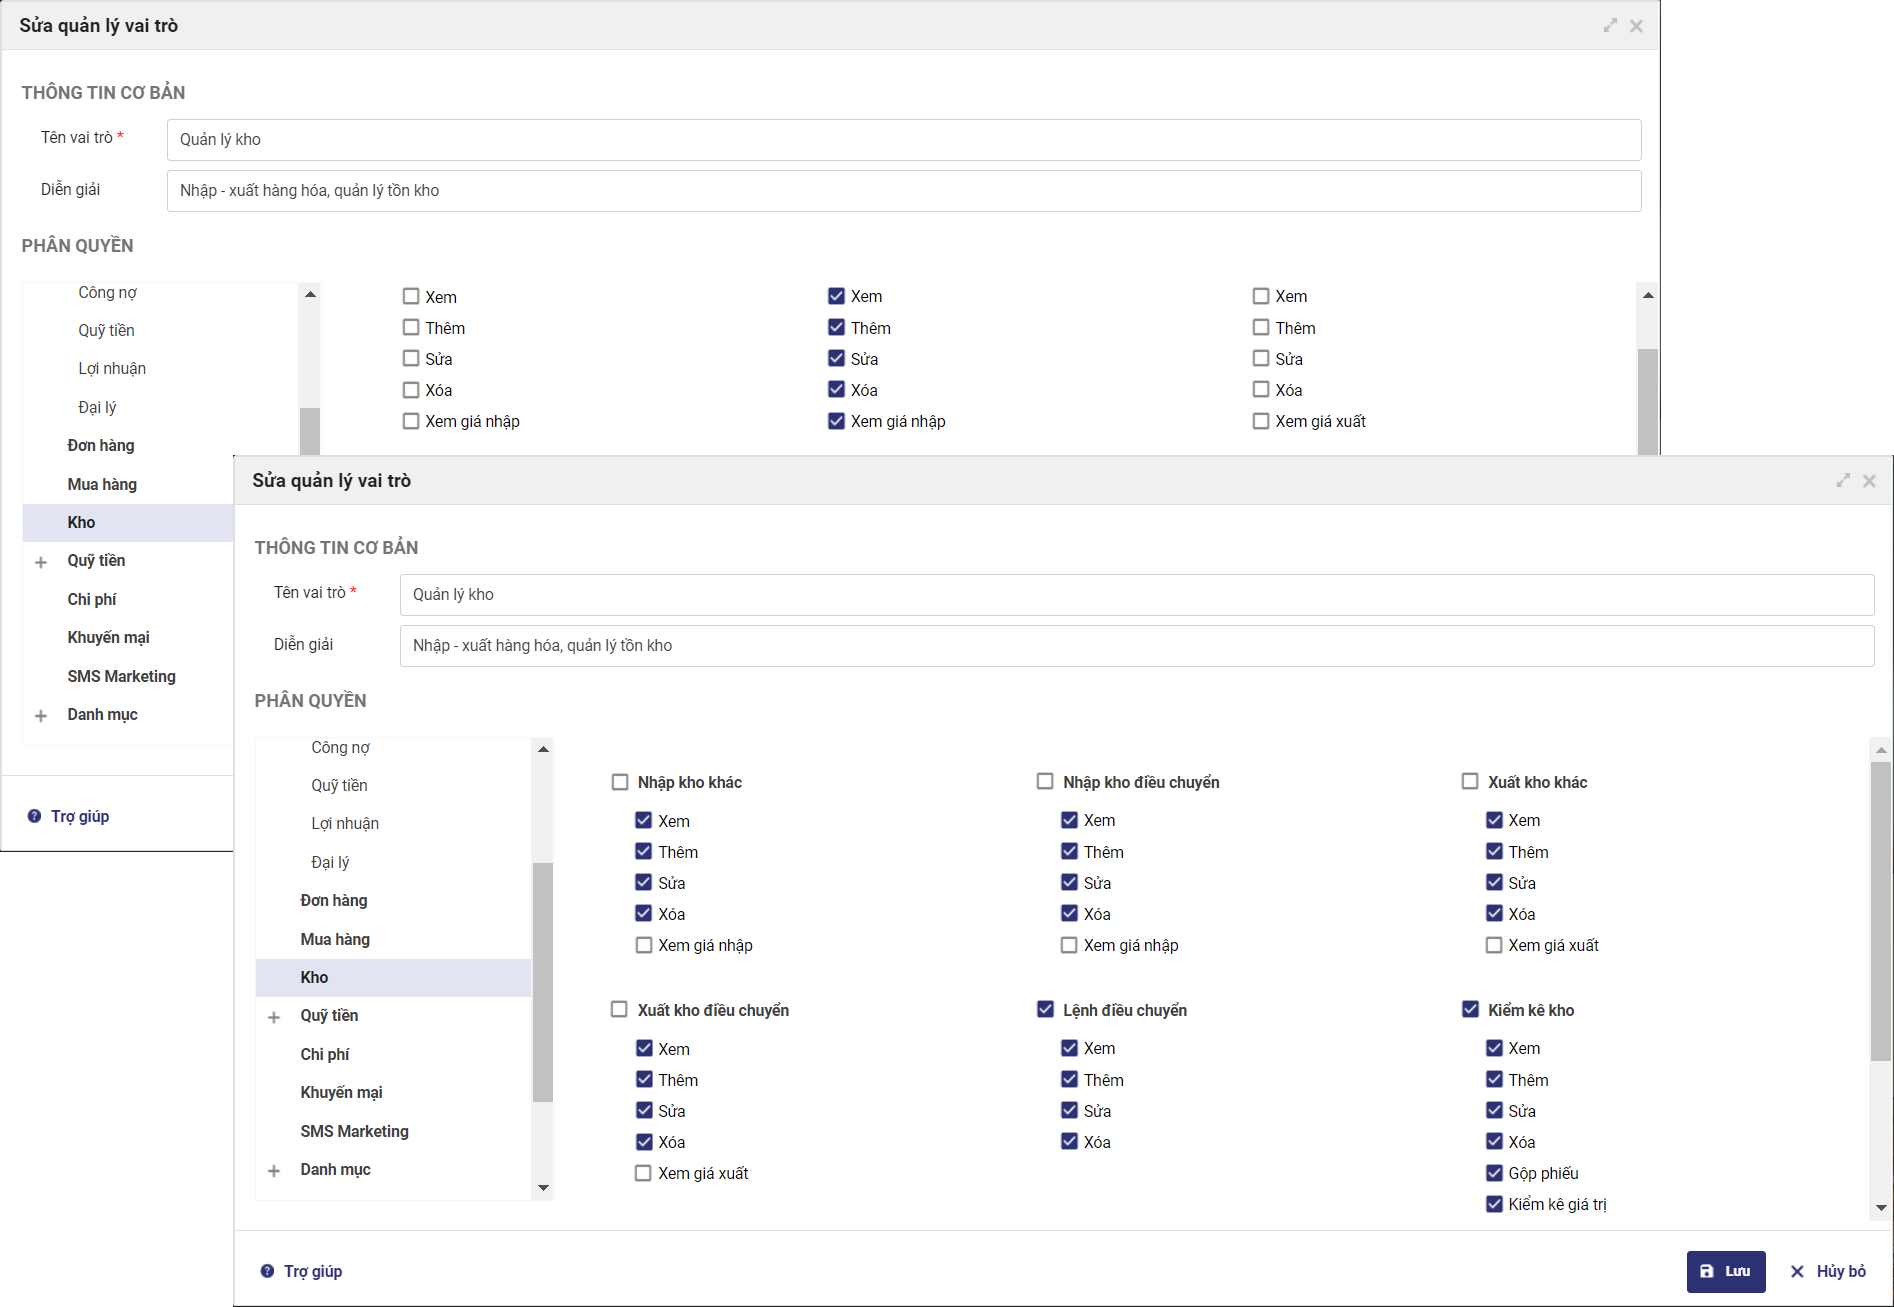Screen dimensions: 1894x1307
Task: Click the help question-mark icon in front dialog
Action: [x=267, y=1271]
